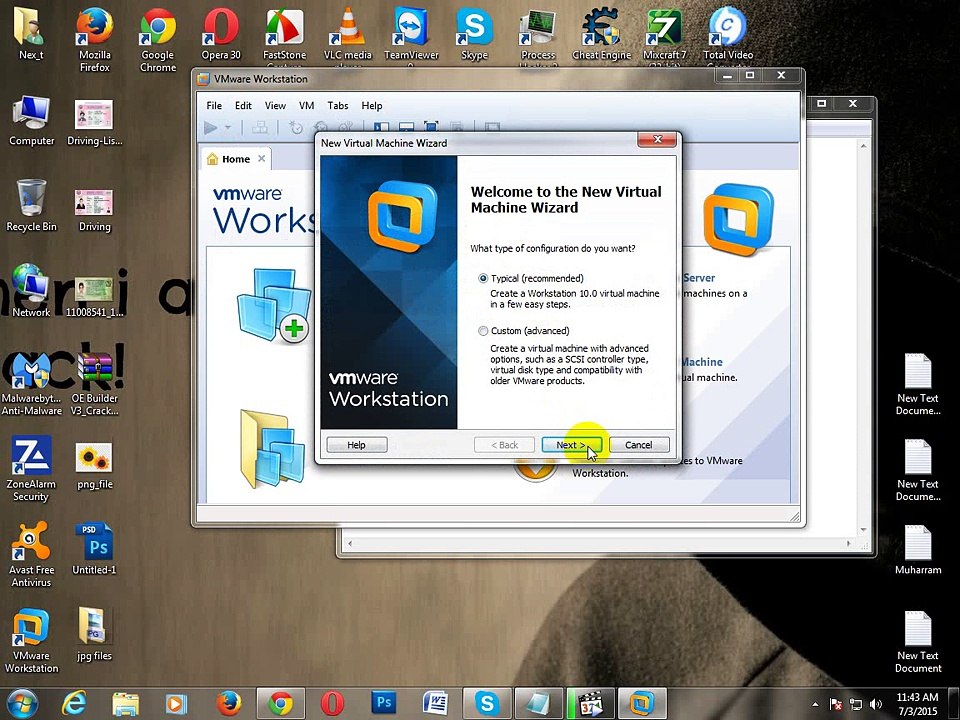The image size is (960, 720).
Task: Select the Recycle Bin icon
Action: click(x=31, y=206)
